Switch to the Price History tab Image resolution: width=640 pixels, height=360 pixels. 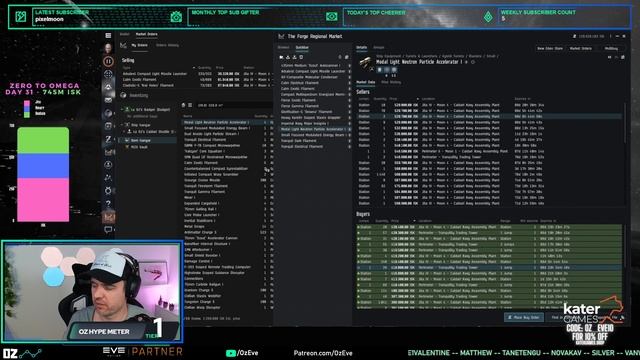coord(391,82)
